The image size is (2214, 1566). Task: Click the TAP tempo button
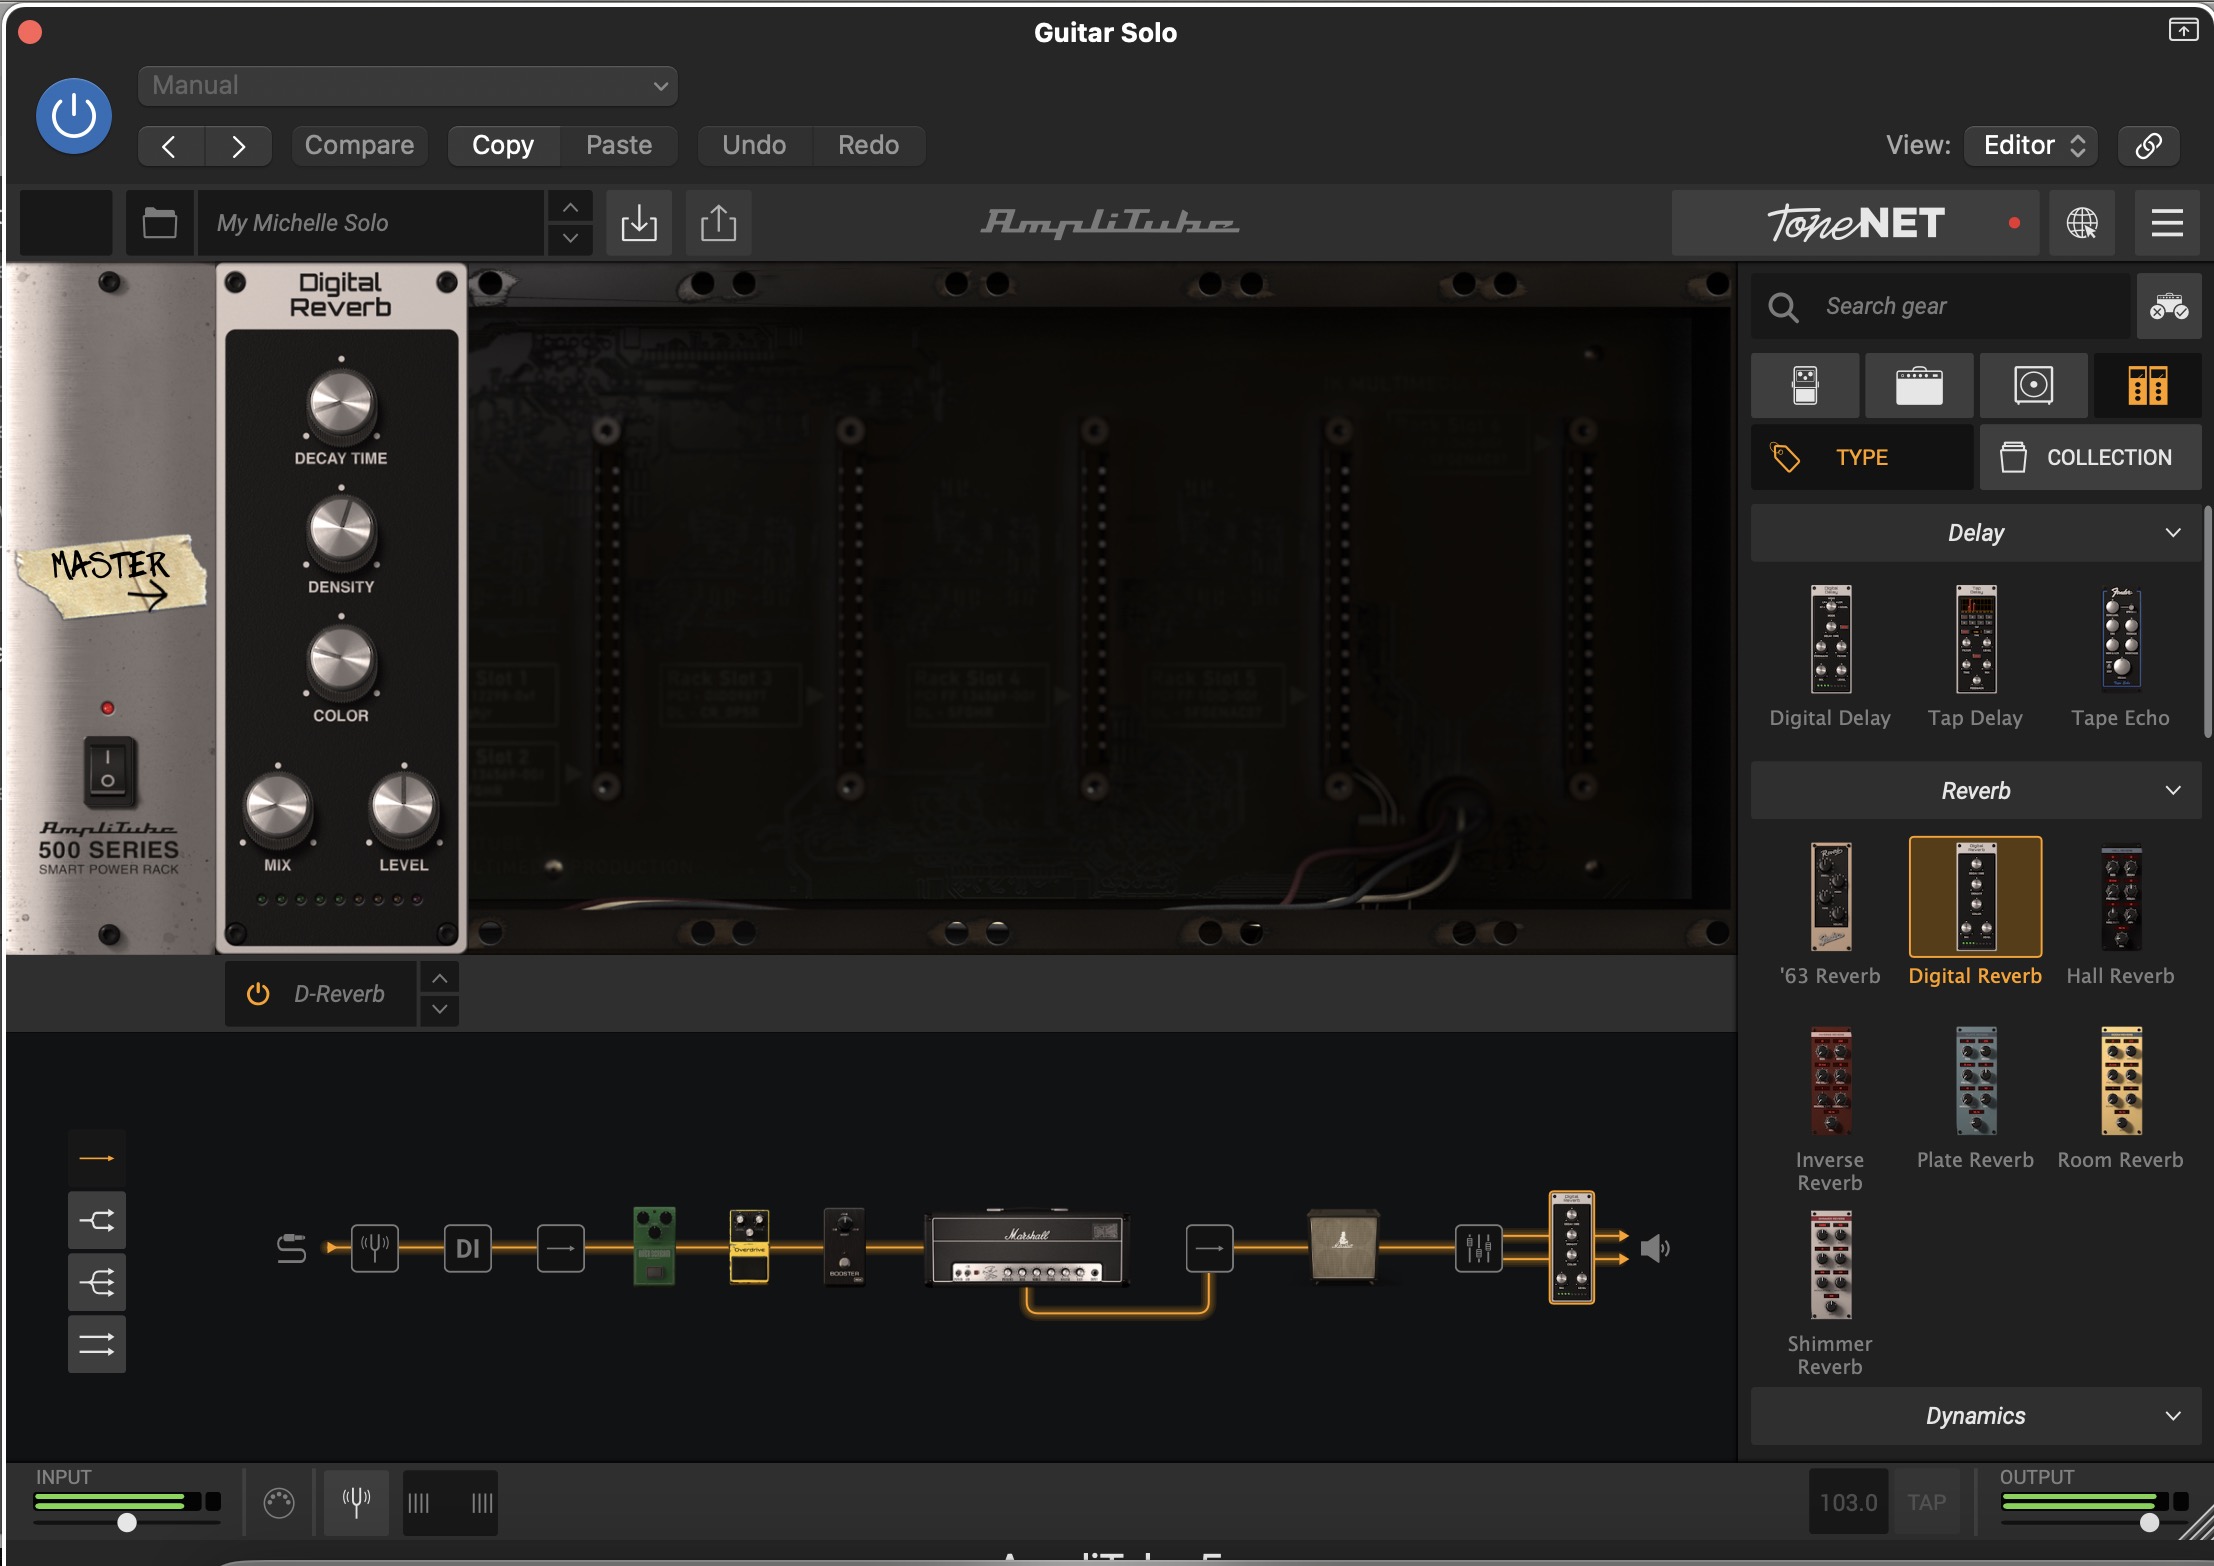pyautogui.click(x=1926, y=1502)
